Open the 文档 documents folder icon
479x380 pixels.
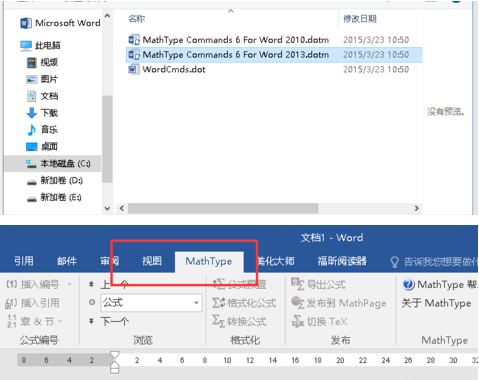[31, 96]
